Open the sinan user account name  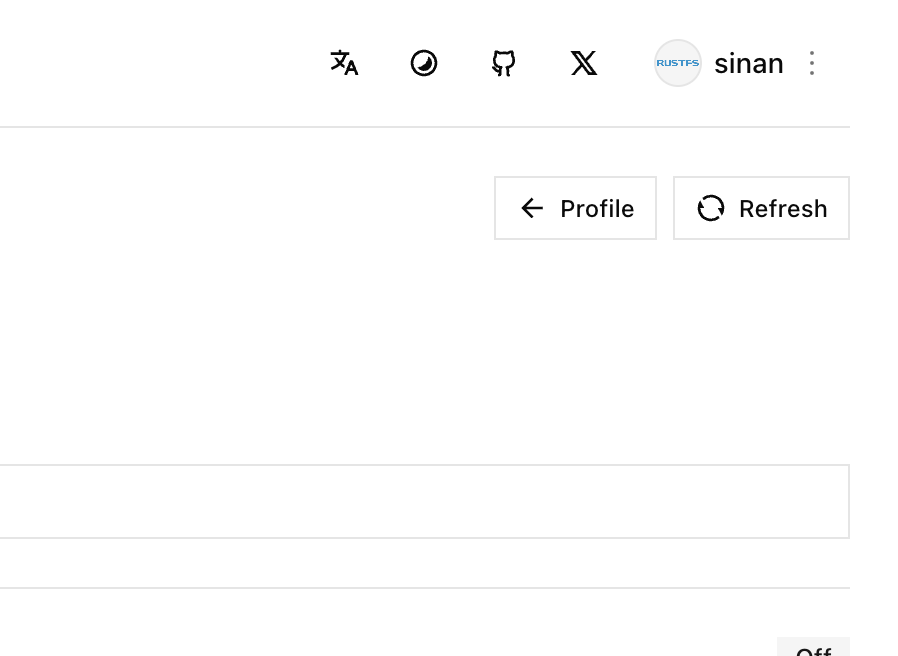pyautogui.click(x=749, y=64)
